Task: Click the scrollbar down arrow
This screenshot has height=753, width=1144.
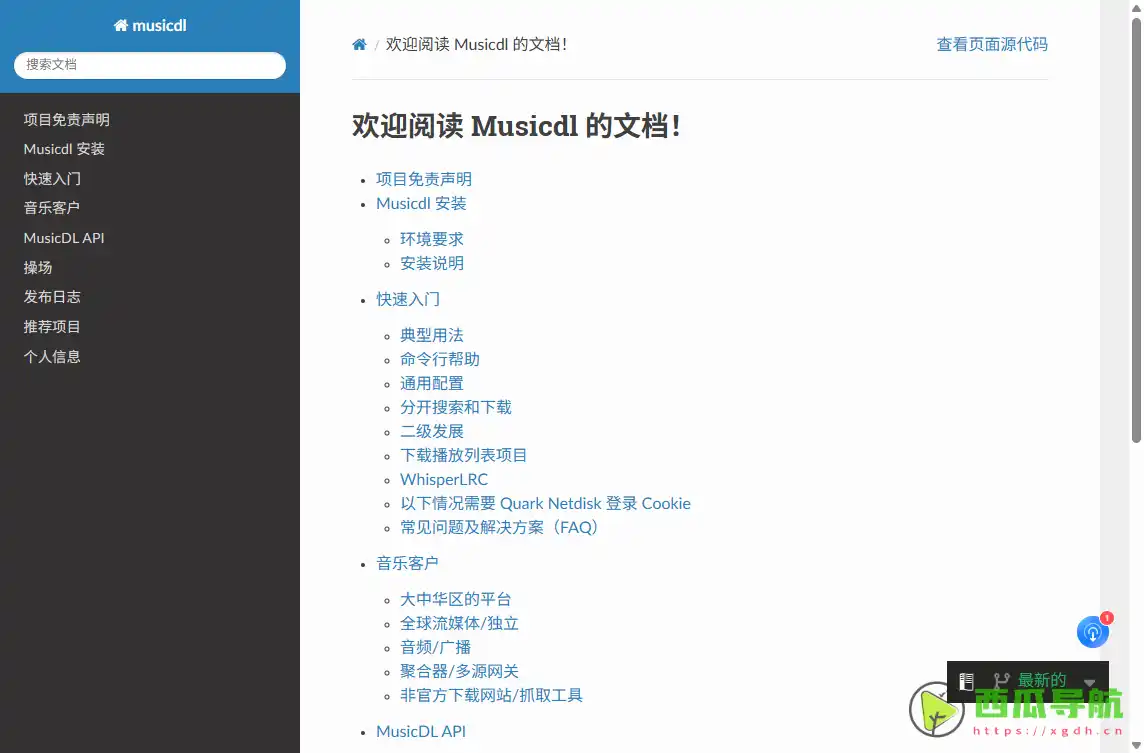Action: point(1136,746)
